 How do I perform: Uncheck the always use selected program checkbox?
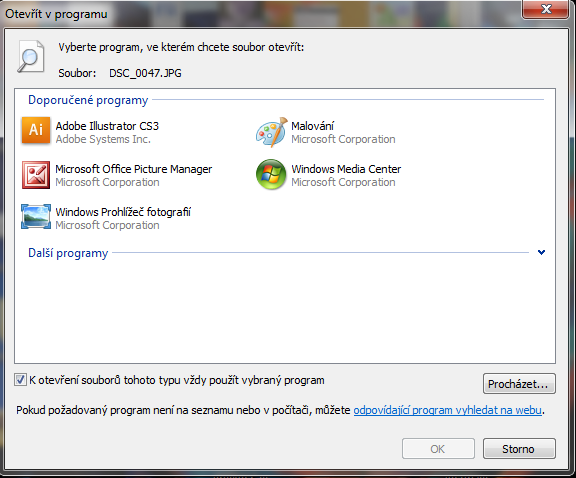pos(20,380)
